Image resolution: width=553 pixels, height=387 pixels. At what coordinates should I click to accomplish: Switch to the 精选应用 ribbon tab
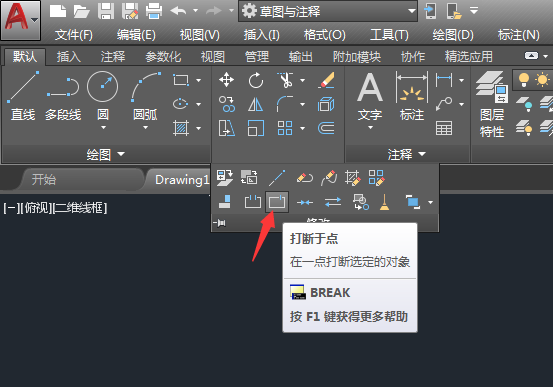(x=469, y=56)
